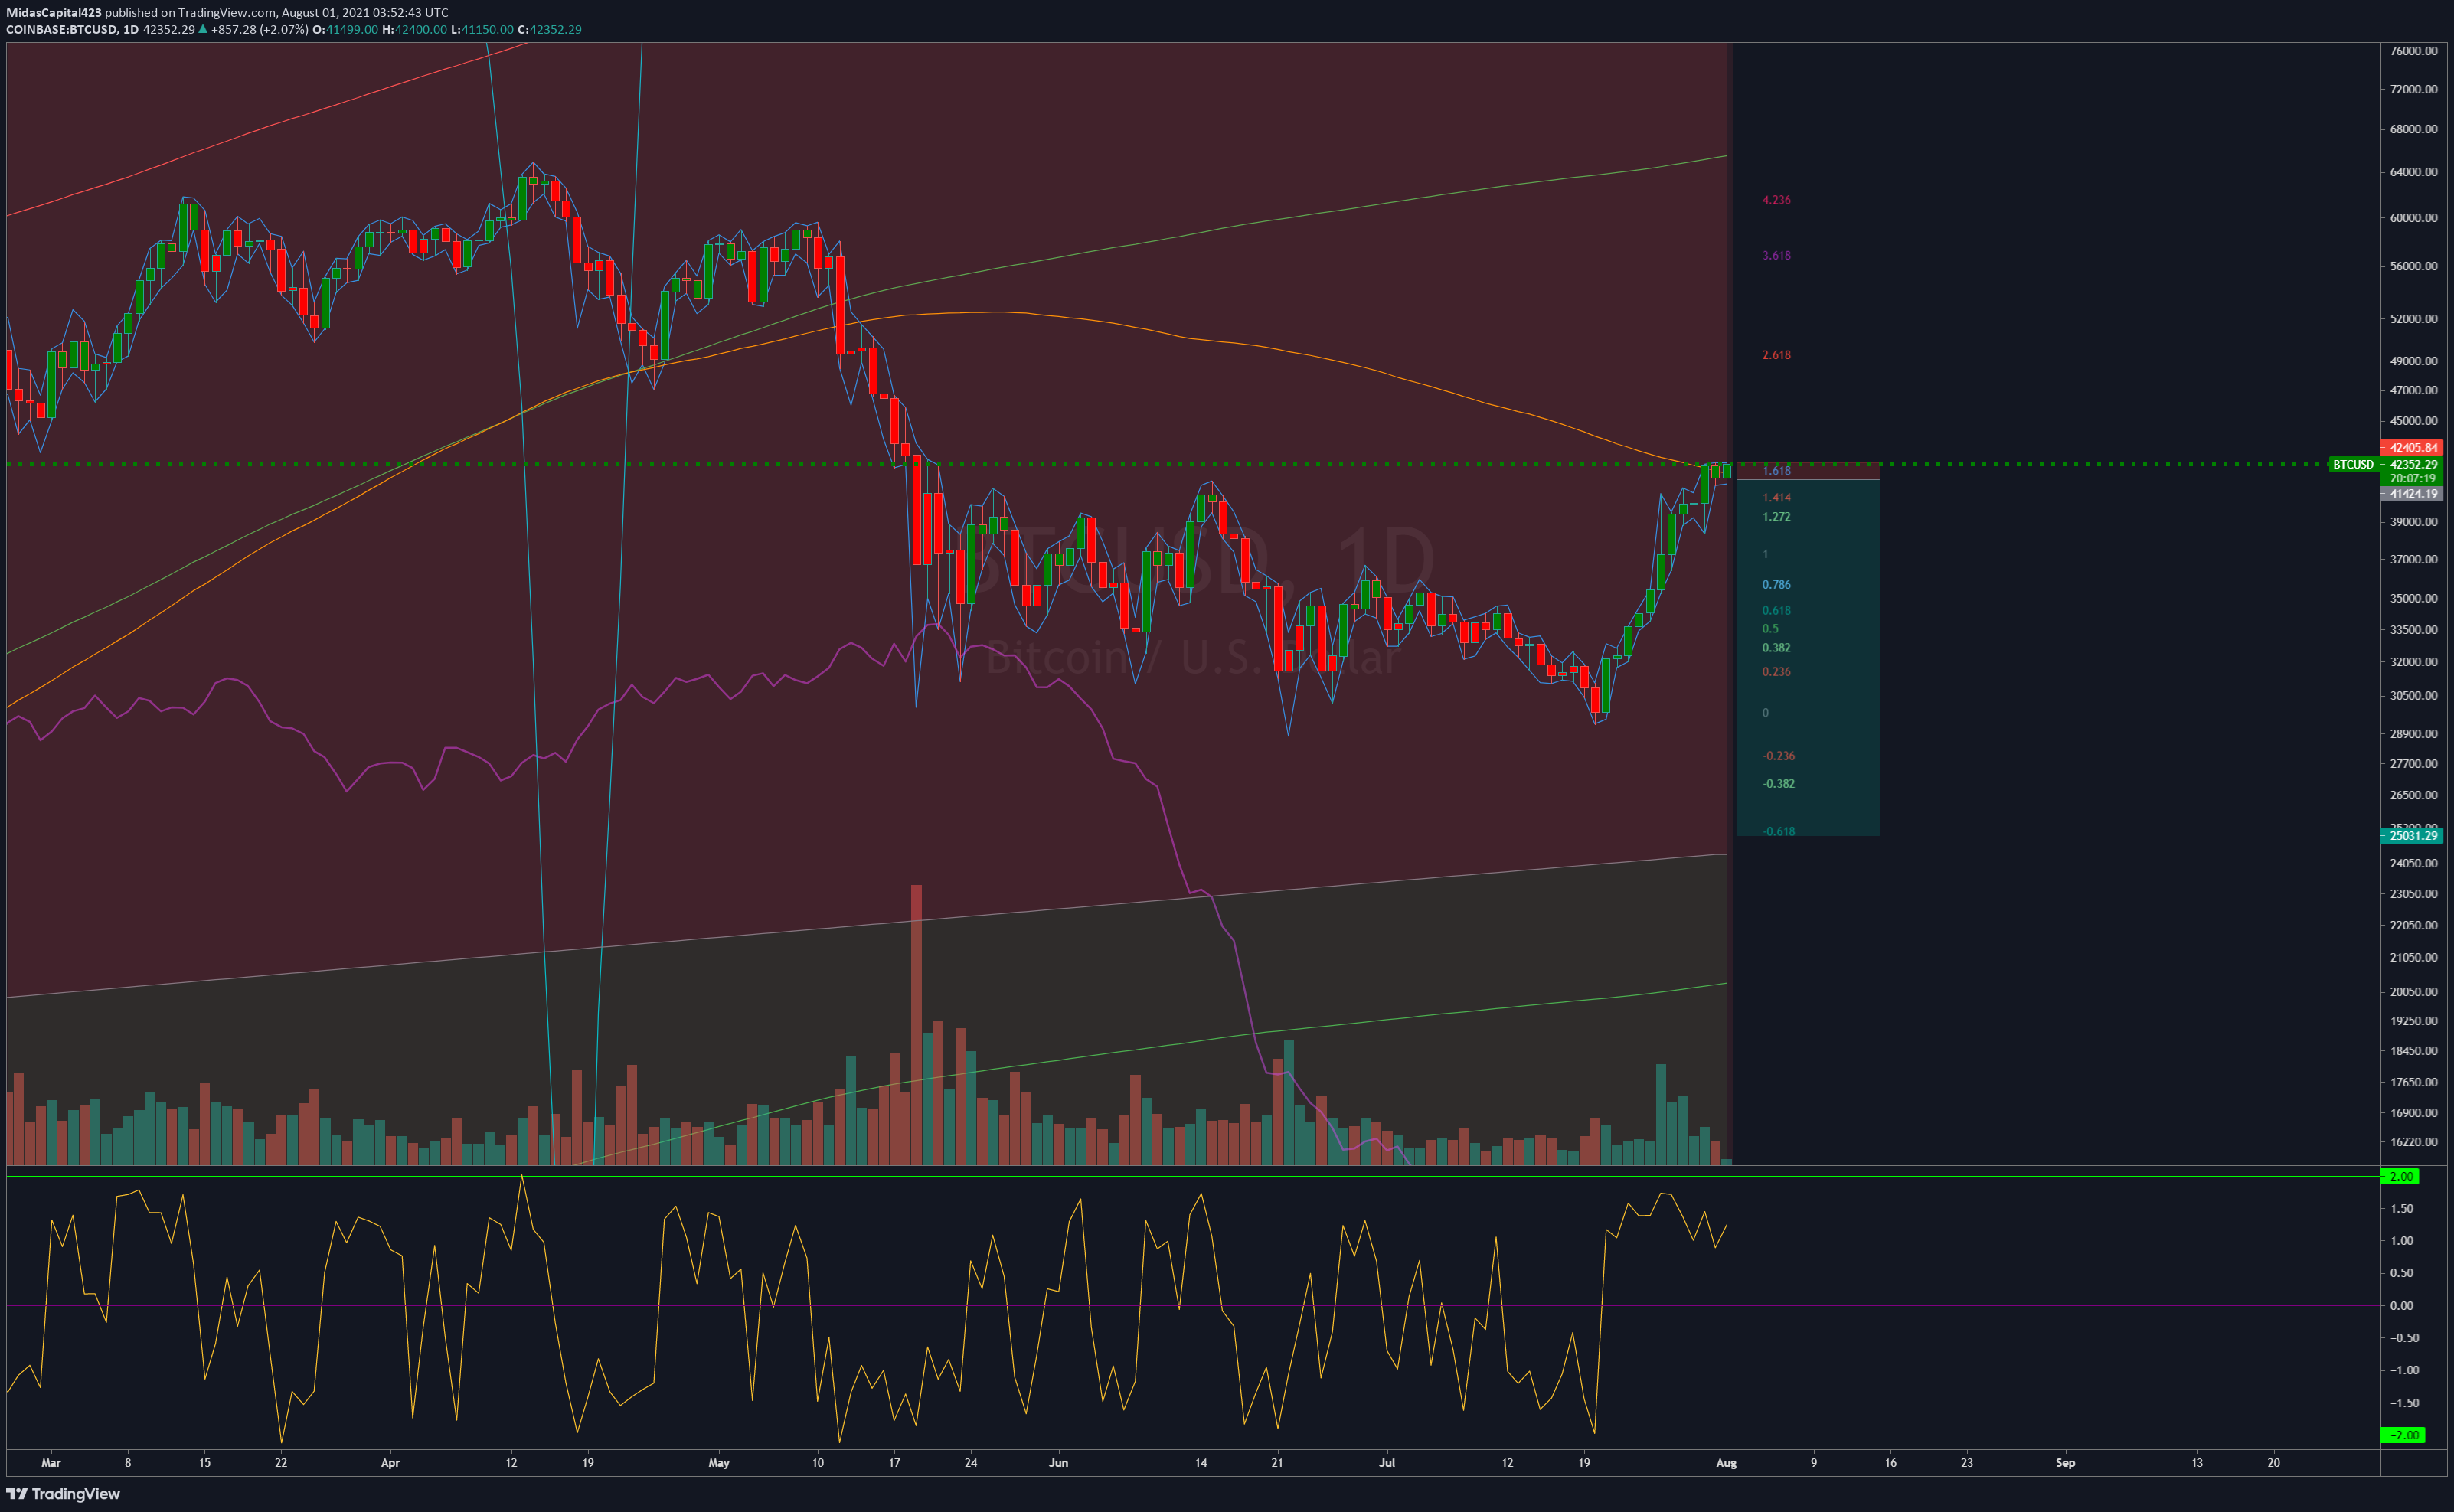Image resolution: width=2454 pixels, height=1512 pixels.
Task: Click the Mar label on time axis
Action: pyautogui.click(x=51, y=1463)
